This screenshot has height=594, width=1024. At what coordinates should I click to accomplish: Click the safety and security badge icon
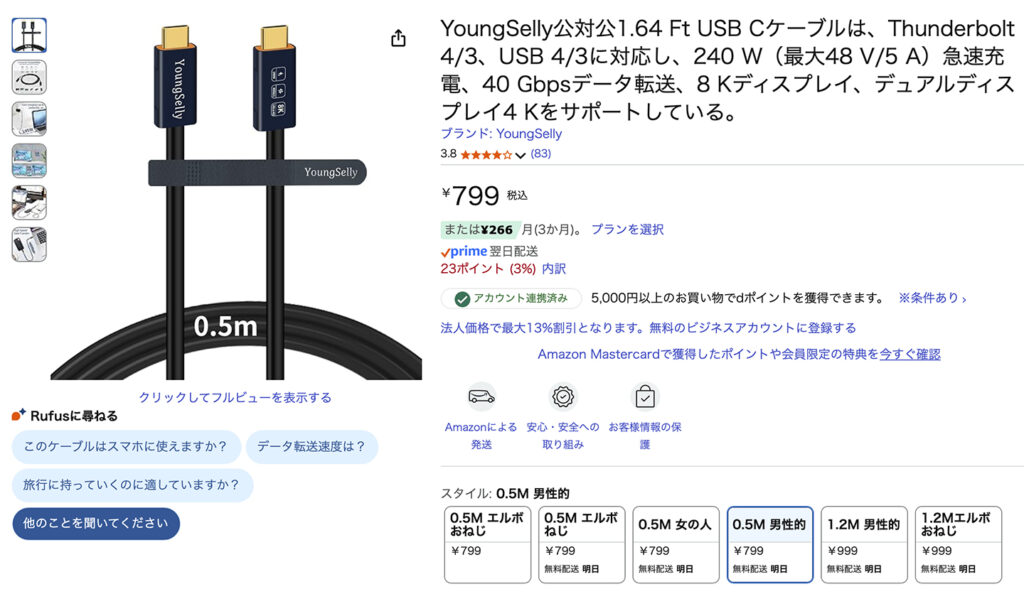[x=563, y=396]
